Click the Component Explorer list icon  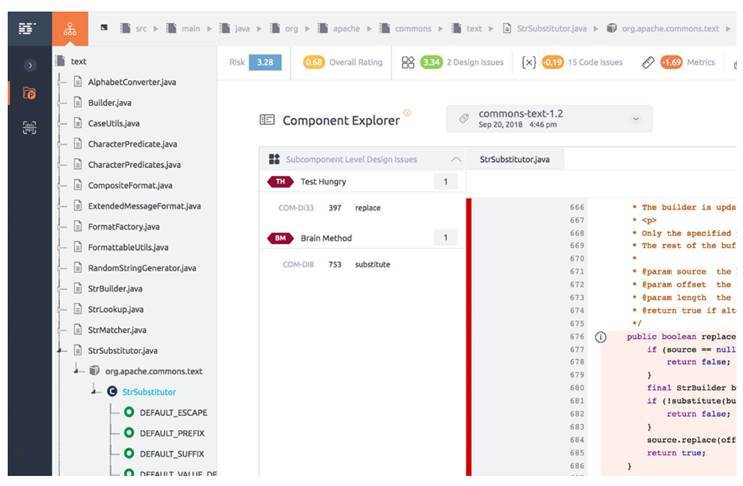267,120
